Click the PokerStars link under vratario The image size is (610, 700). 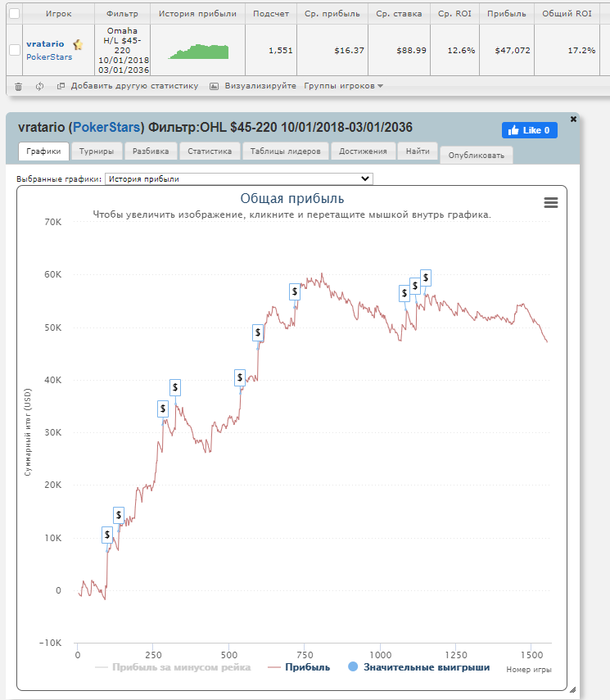point(49,57)
